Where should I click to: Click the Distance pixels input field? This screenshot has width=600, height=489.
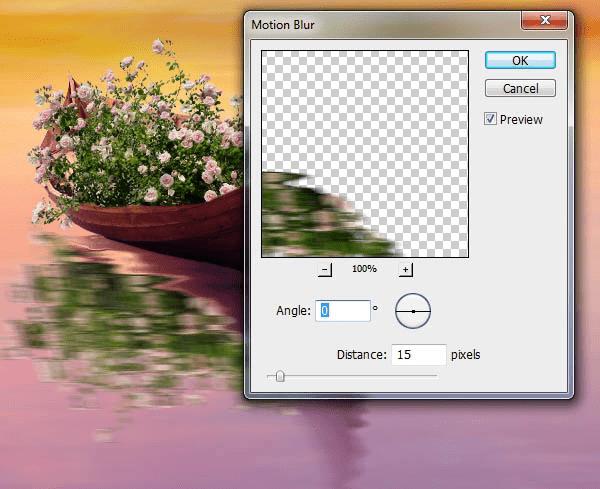pos(419,355)
